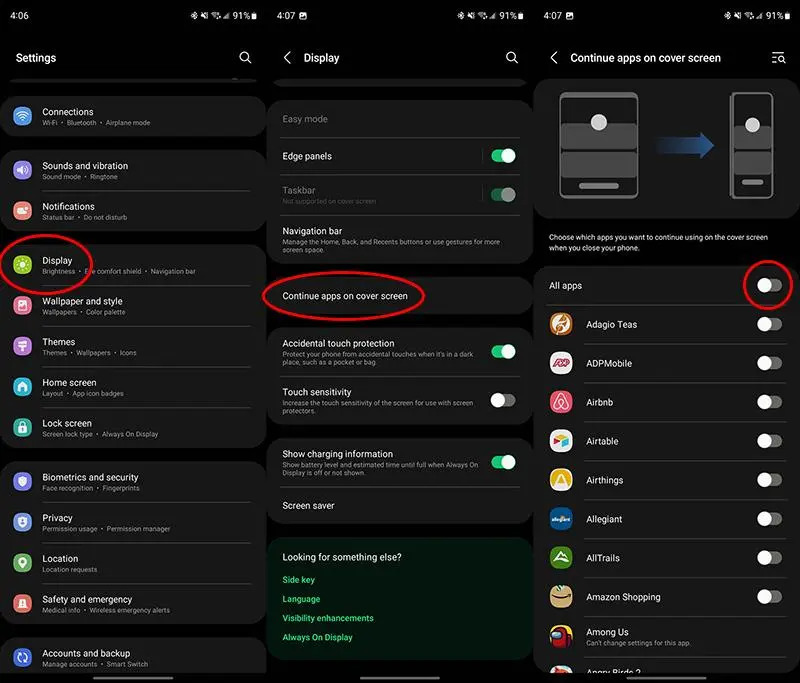Tap the AllTrails app icon
This screenshot has width=800, height=683.
561,558
